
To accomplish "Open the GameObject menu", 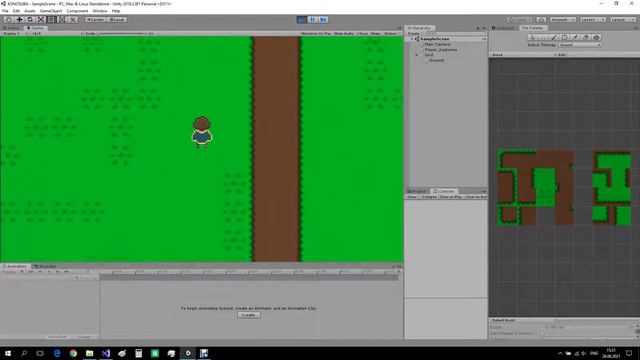I will click(x=51, y=11).
